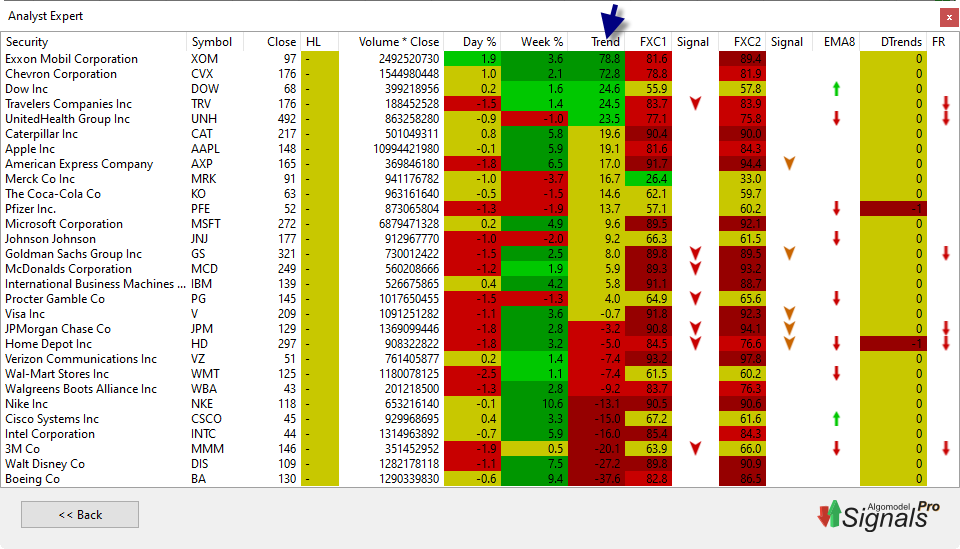Click the green EMA8 up arrow for Cisco Systems
The width and height of the screenshot is (960, 549).
[836, 419]
